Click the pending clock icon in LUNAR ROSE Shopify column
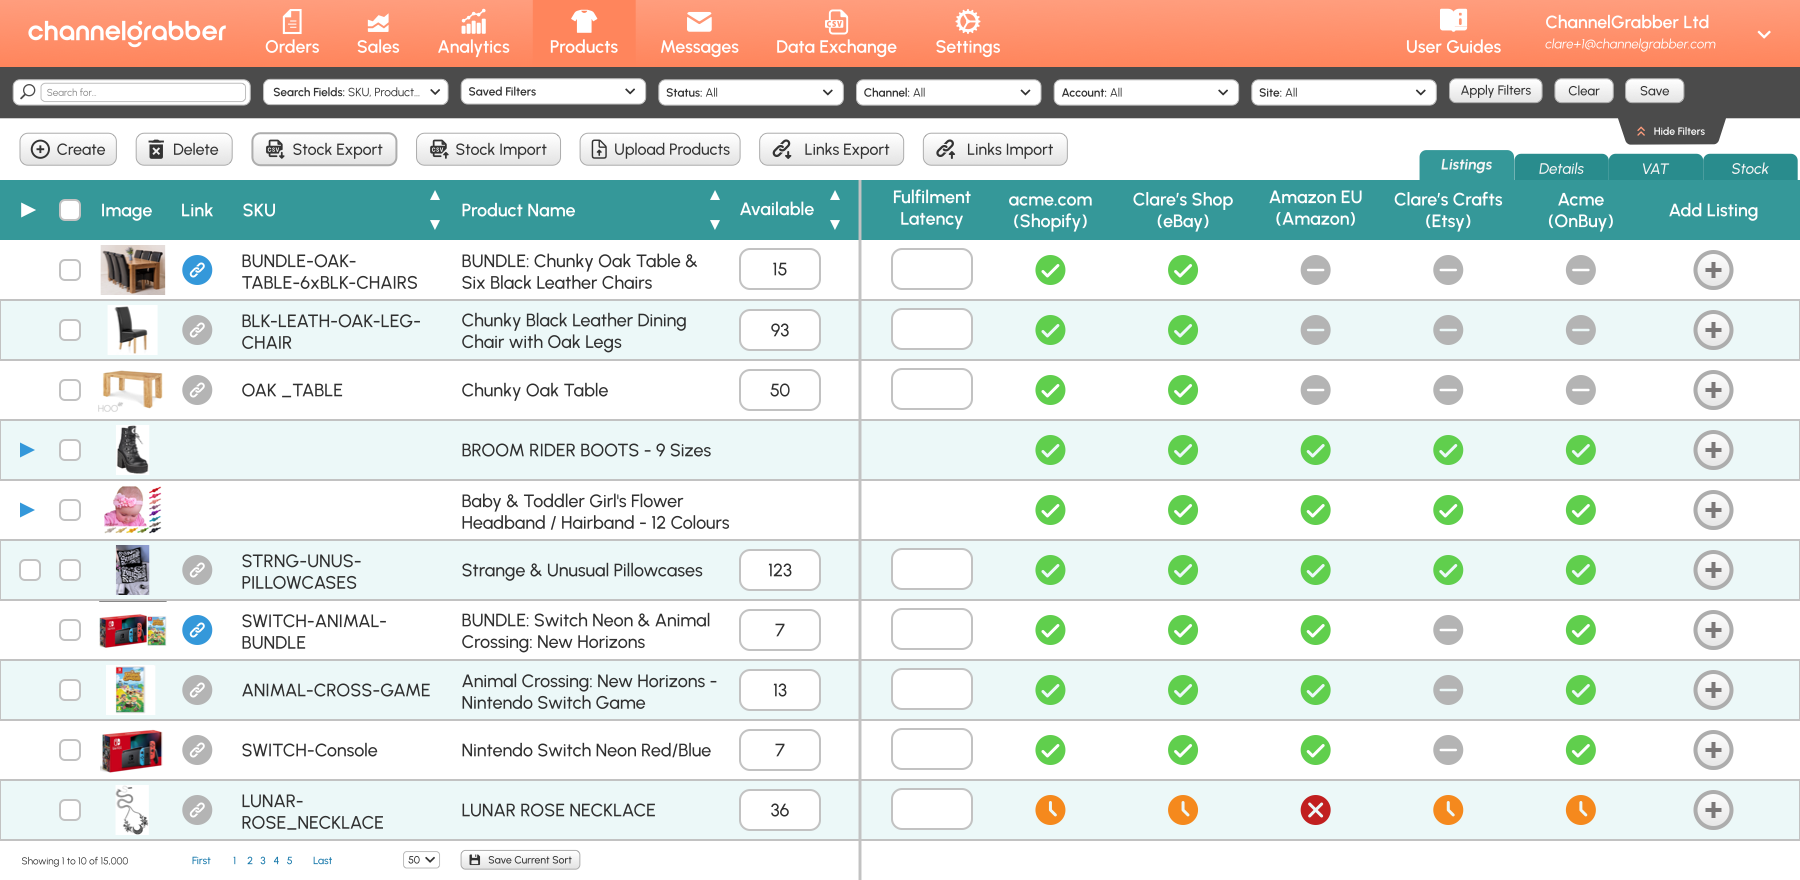The image size is (1800, 880). point(1050,810)
